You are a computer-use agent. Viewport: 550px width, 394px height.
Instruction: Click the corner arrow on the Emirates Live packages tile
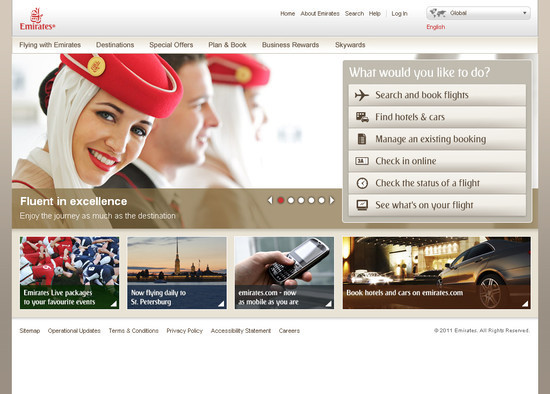click(114, 304)
